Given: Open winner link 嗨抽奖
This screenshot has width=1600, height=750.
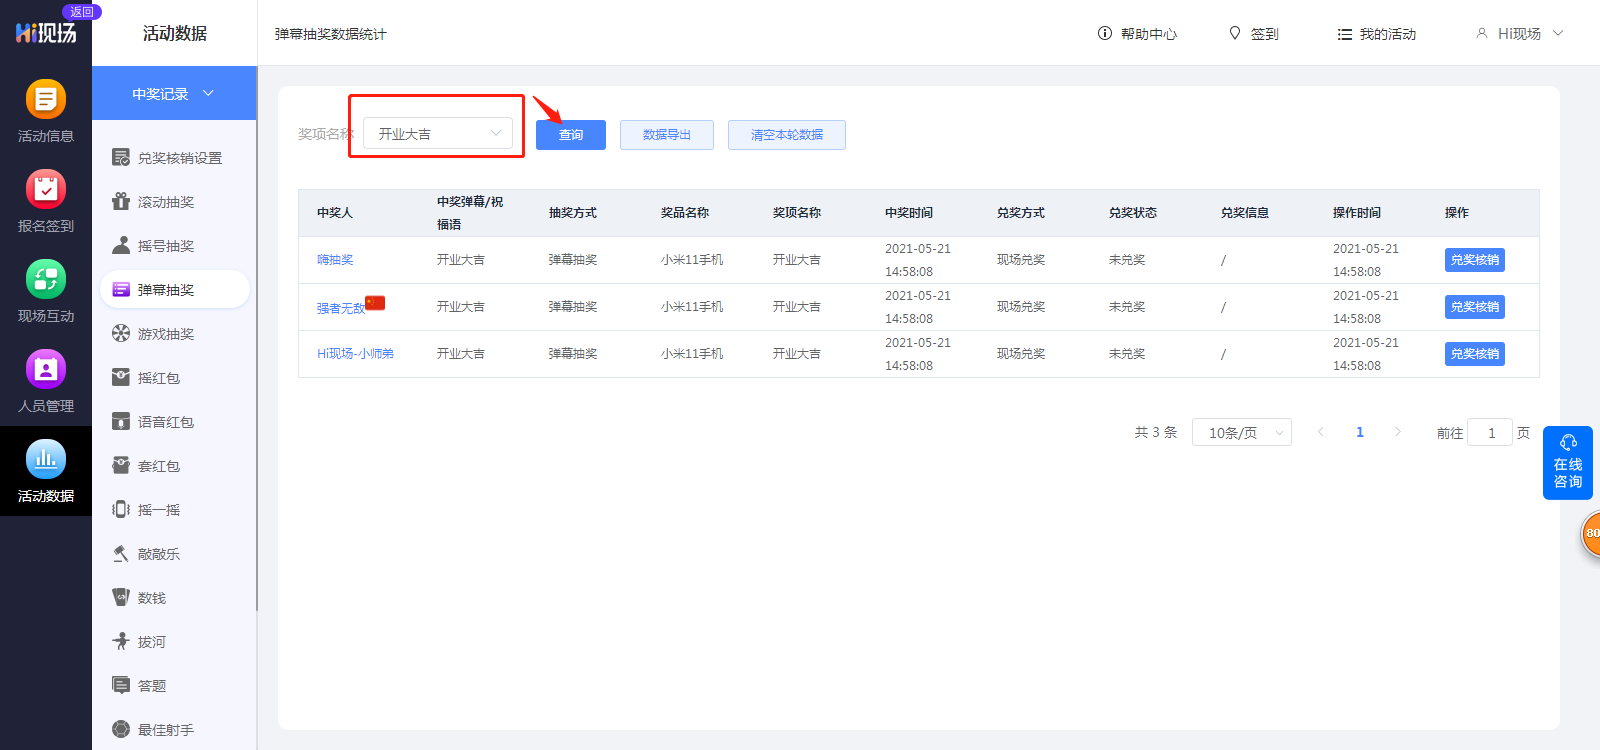Looking at the screenshot, I should 335,260.
